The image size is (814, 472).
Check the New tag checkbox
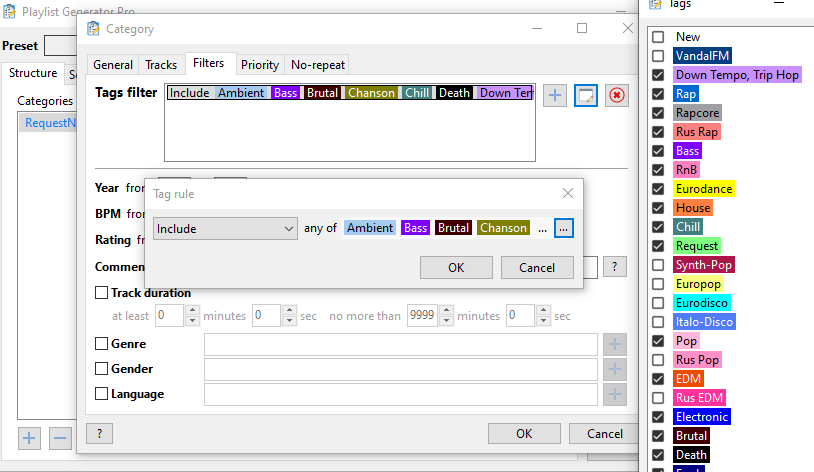tap(658, 37)
